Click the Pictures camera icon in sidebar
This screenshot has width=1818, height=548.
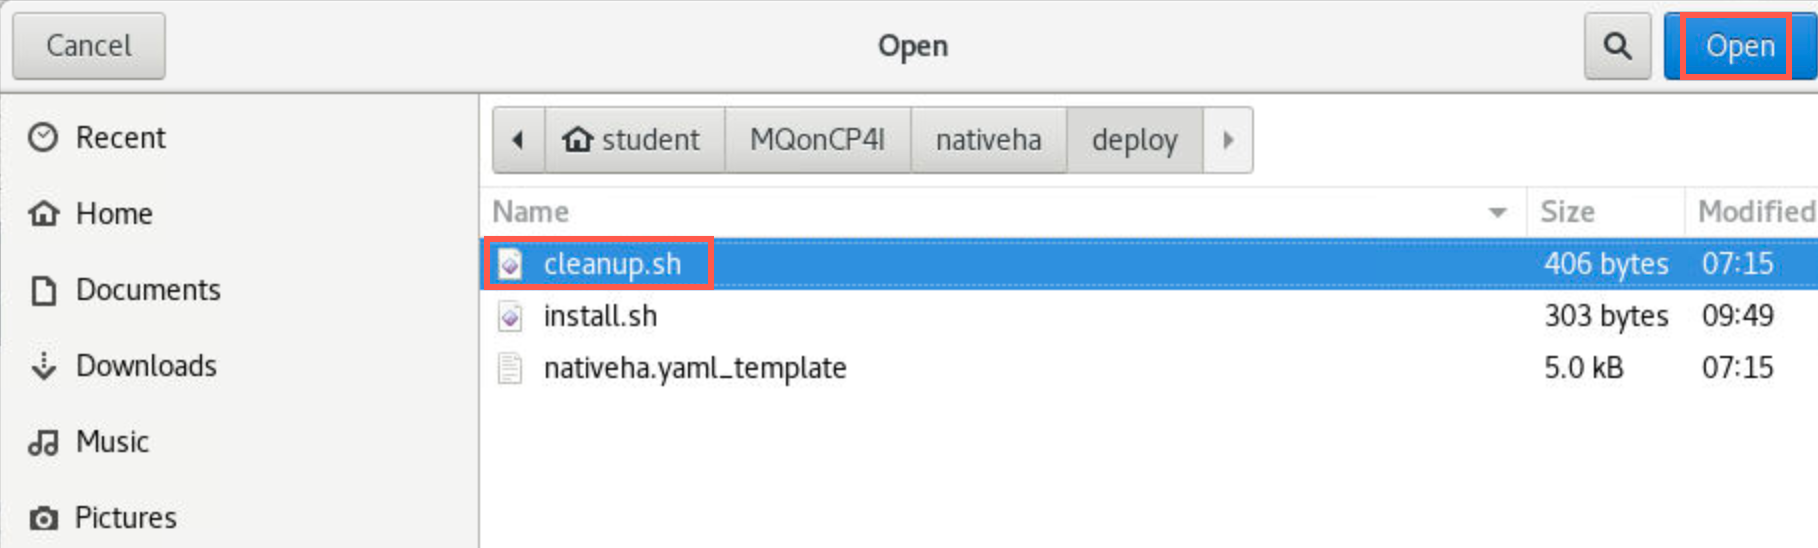pyautogui.click(x=43, y=518)
